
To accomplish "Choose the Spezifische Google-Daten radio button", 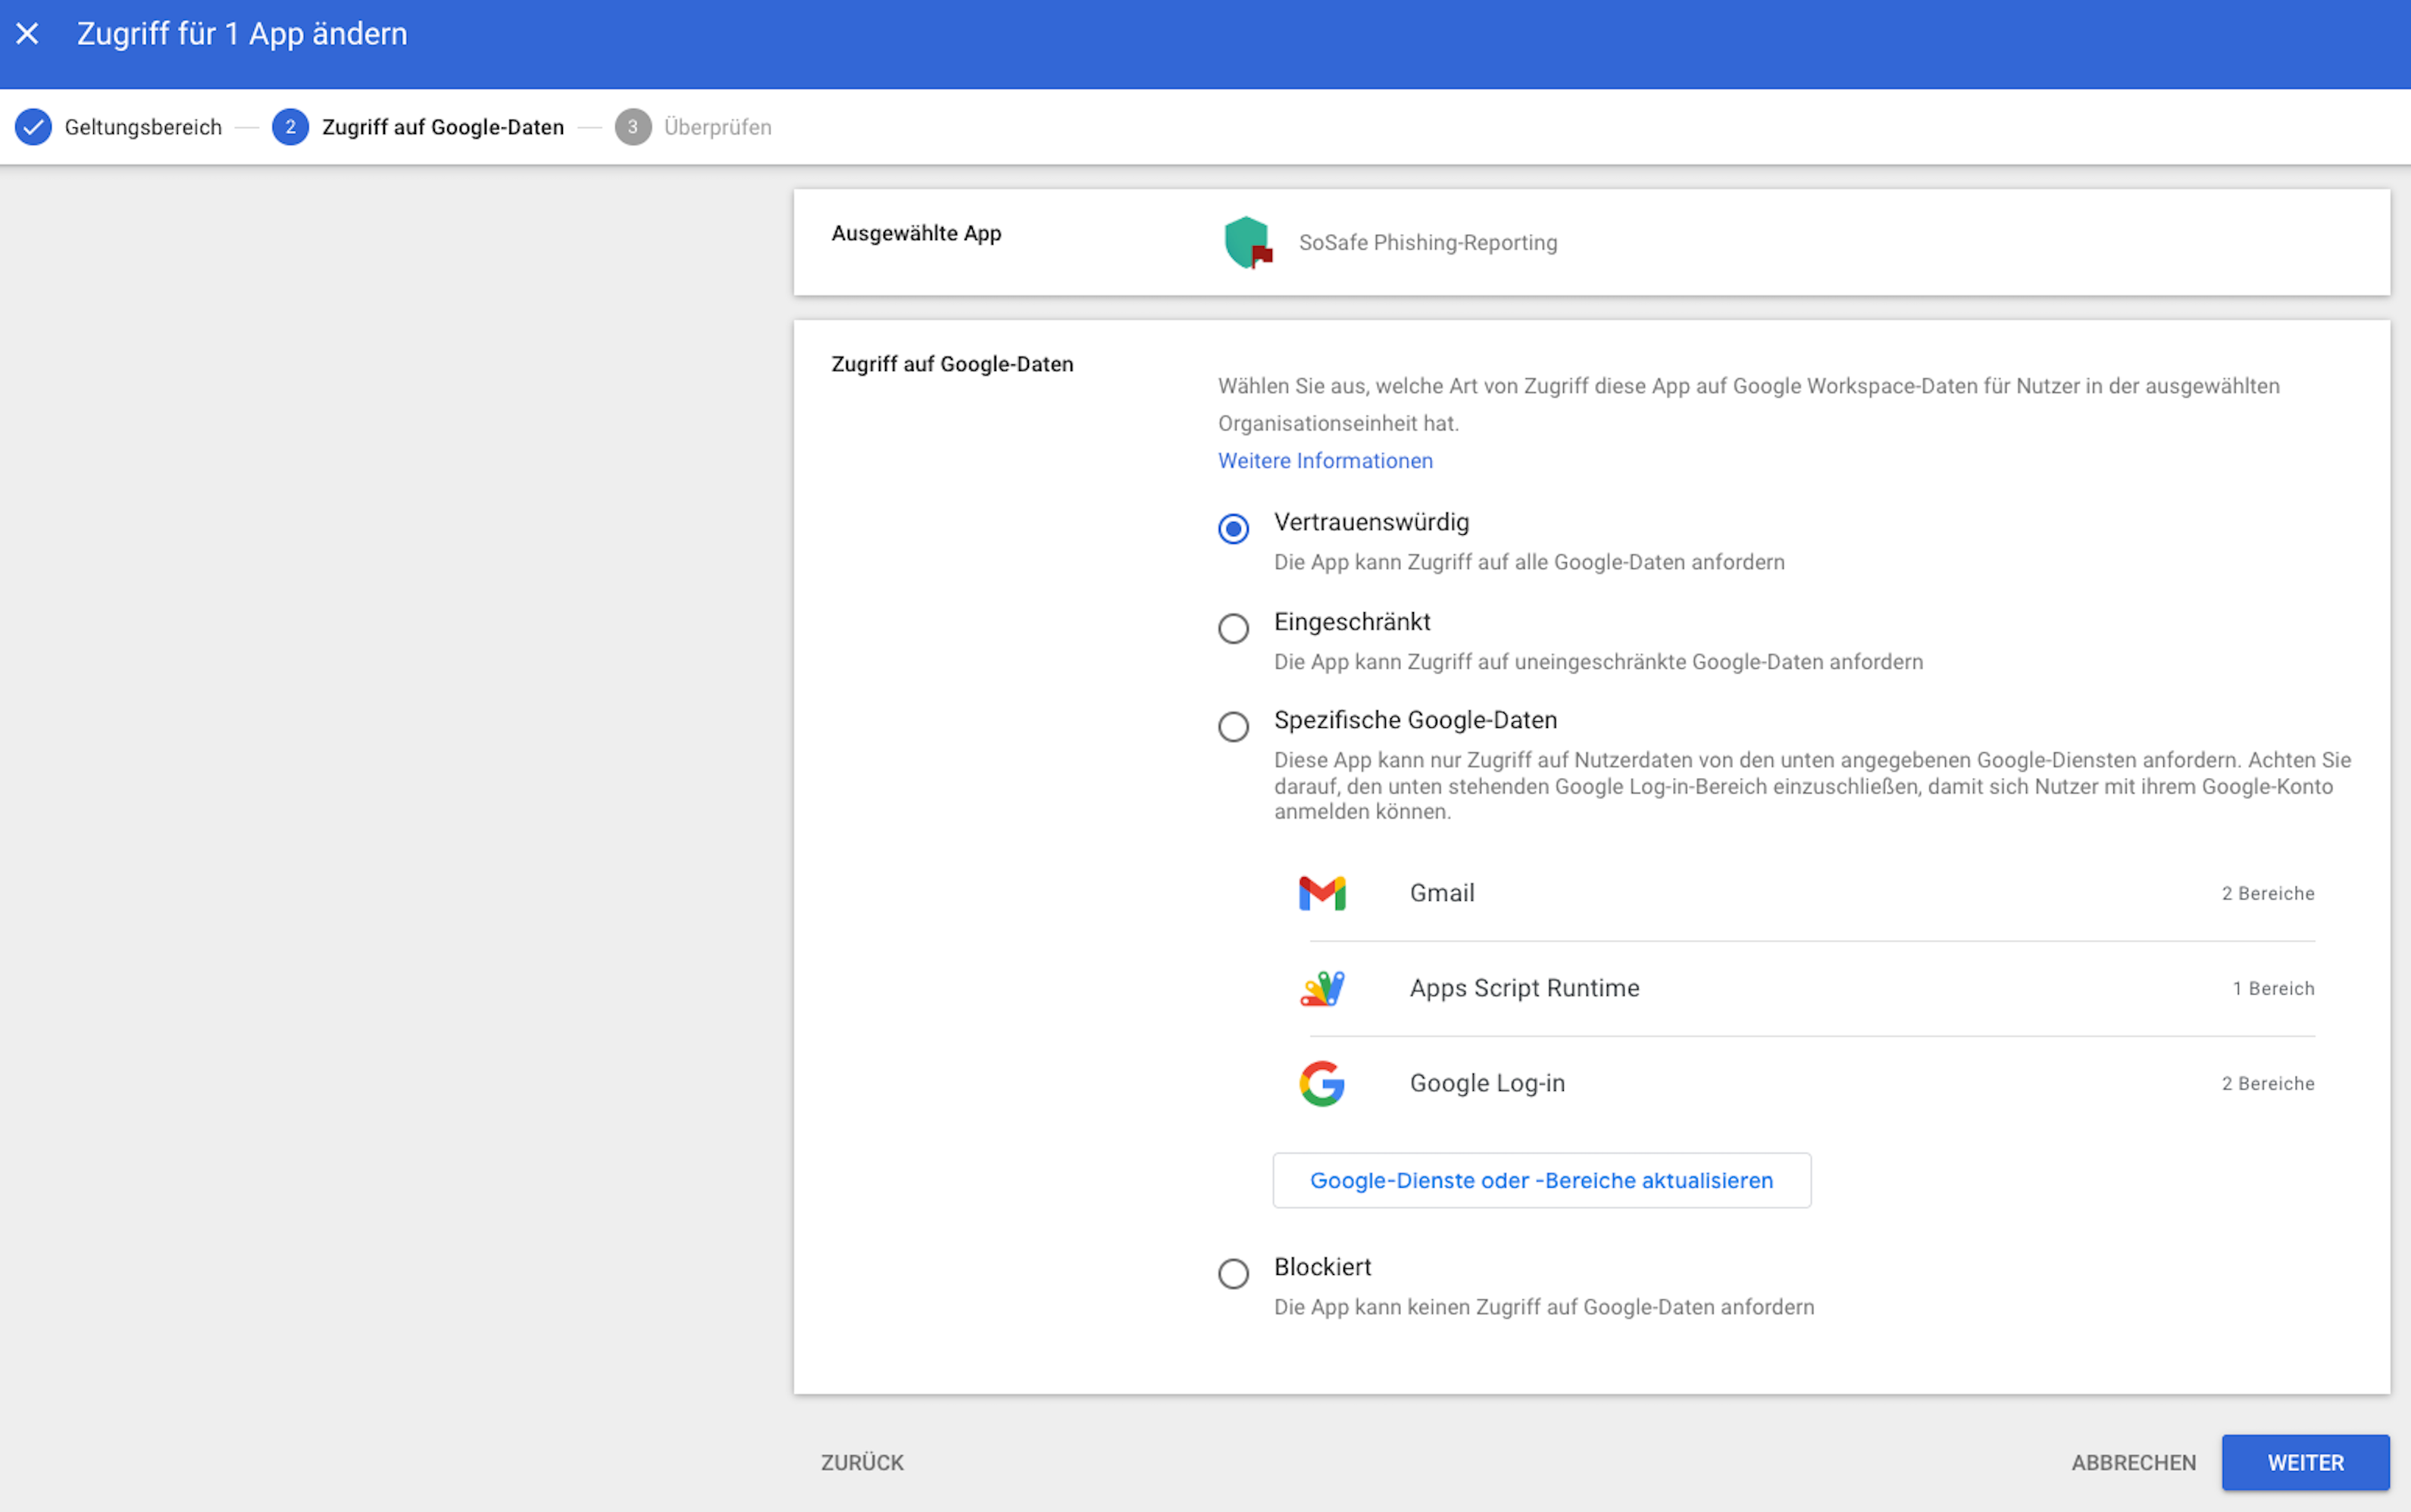I will (1233, 726).
